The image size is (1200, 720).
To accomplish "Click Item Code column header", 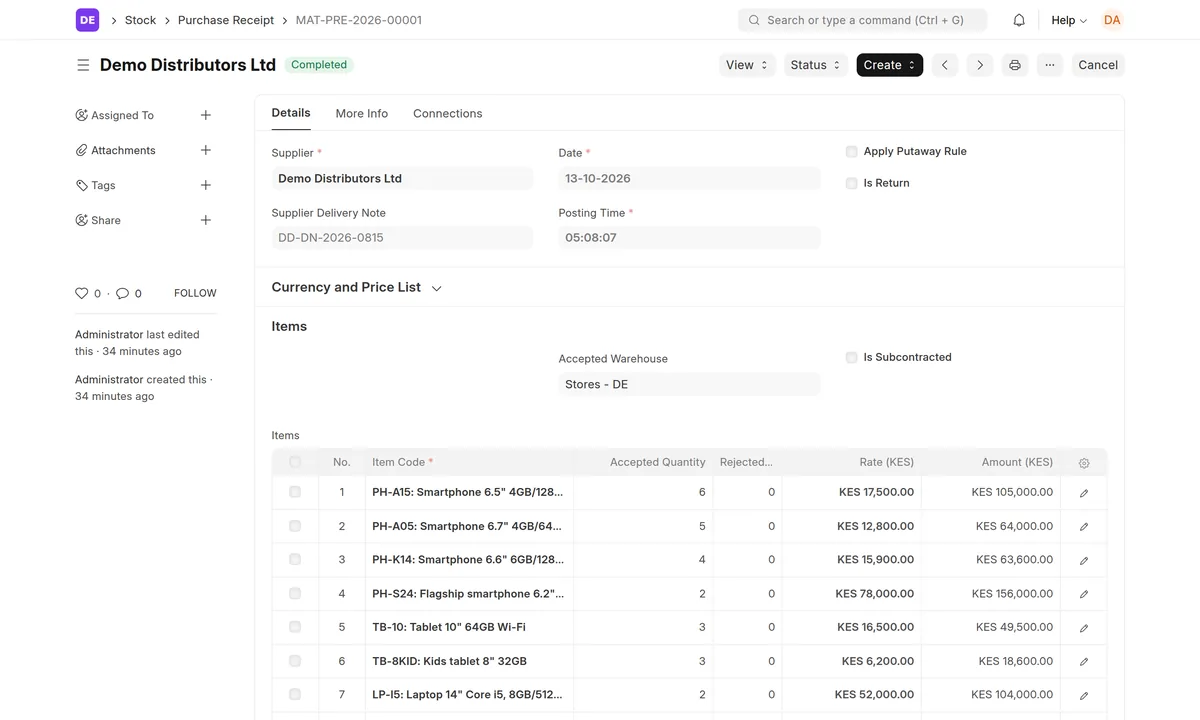I will point(469,462).
